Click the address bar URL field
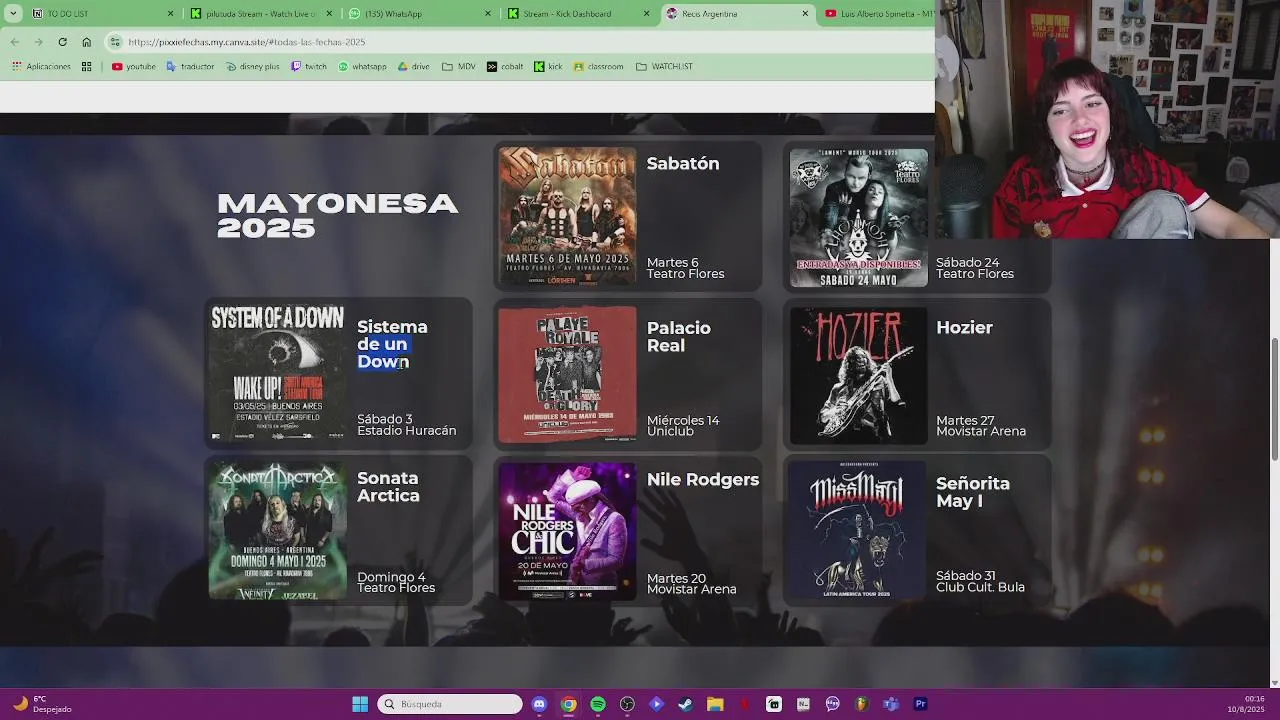Viewport: 1280px width, 720px height. [520, 42]
